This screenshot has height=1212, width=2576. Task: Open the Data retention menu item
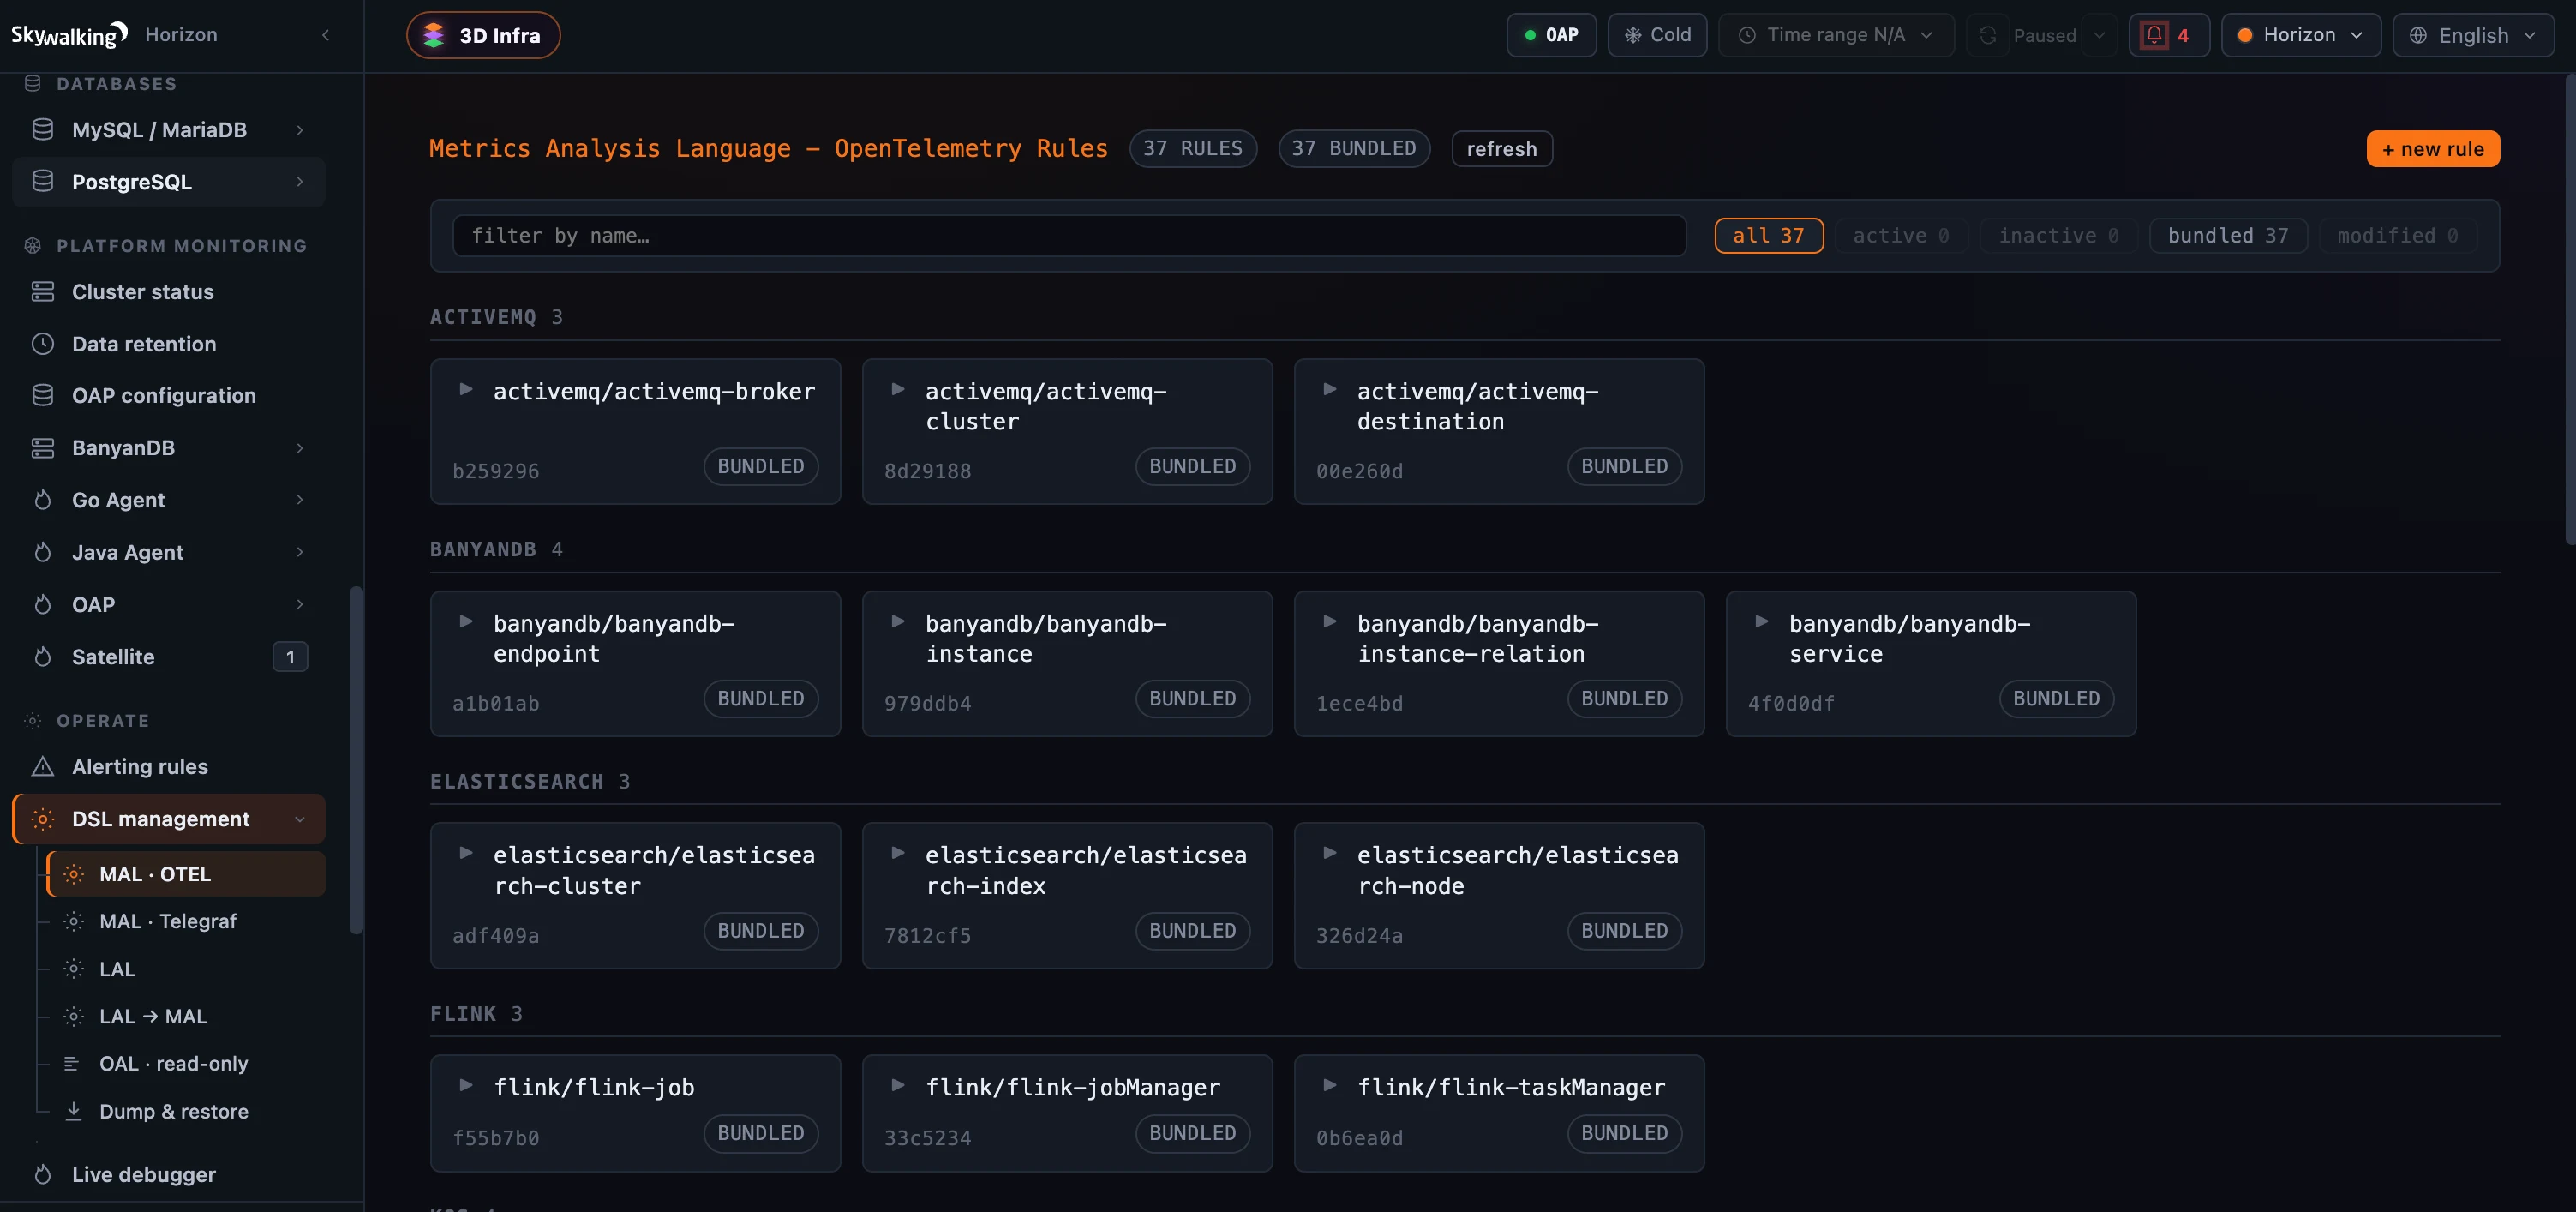(168, 343)
